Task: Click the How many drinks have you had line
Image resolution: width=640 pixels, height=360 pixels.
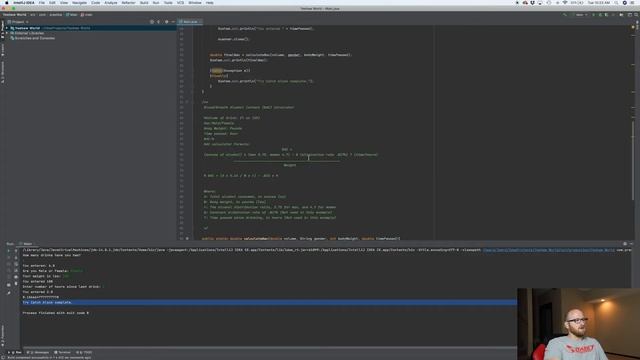Action: (x=52, y=255)
